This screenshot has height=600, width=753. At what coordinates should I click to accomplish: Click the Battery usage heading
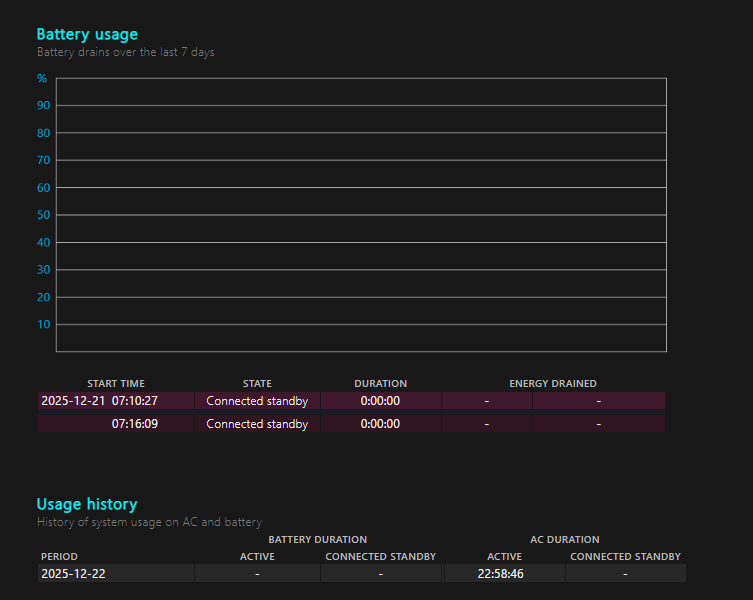[87, 35]
